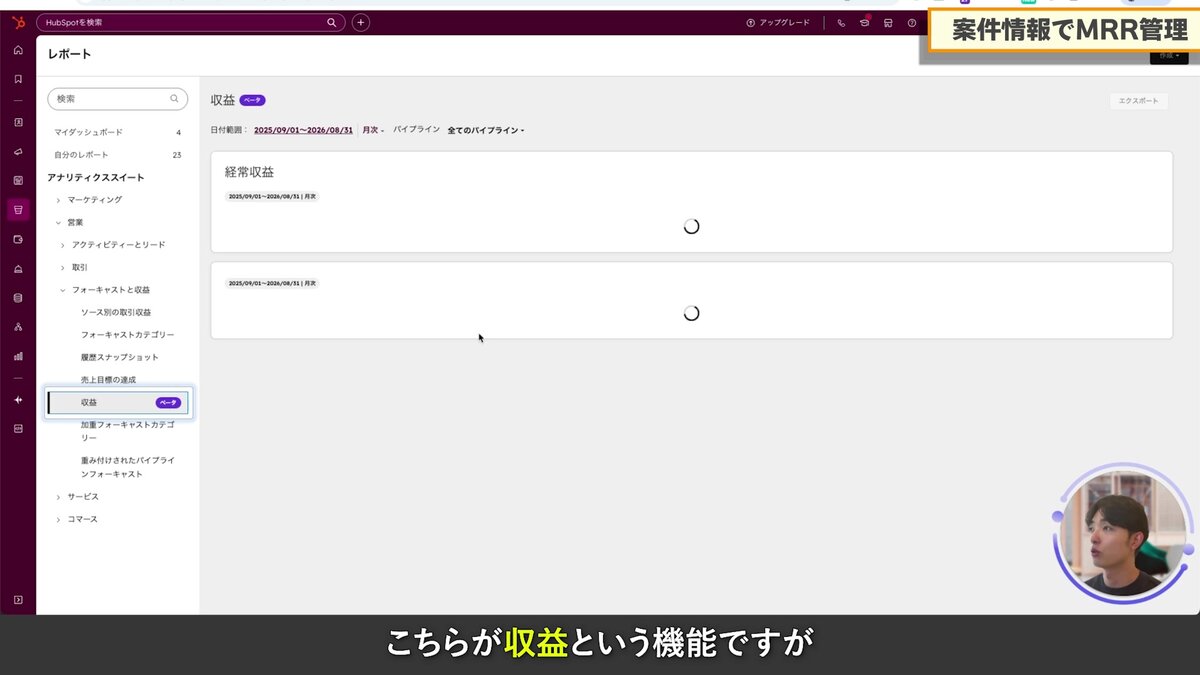Open the Workflows automation icon in the left rail
Image resolution: width=1200 pixels, height=675 pixels.
[18, 326]
